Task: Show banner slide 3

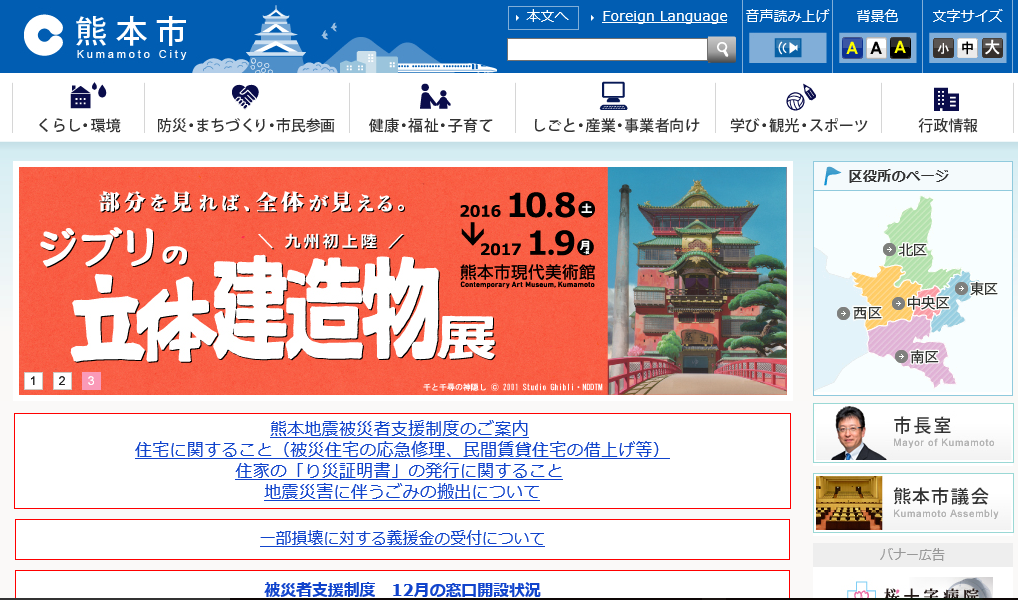Action: coord(91,381)
